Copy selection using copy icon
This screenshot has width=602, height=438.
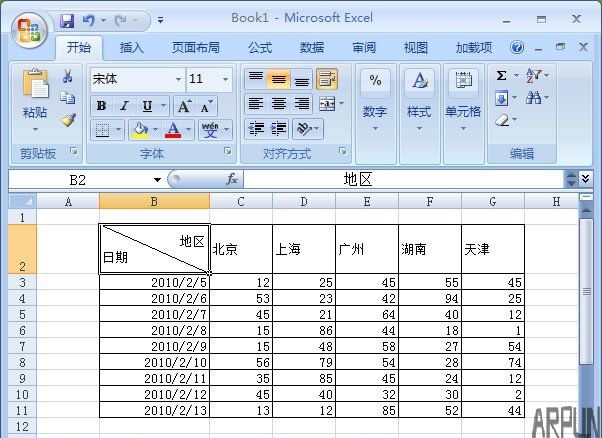click(x=68, y=98)
